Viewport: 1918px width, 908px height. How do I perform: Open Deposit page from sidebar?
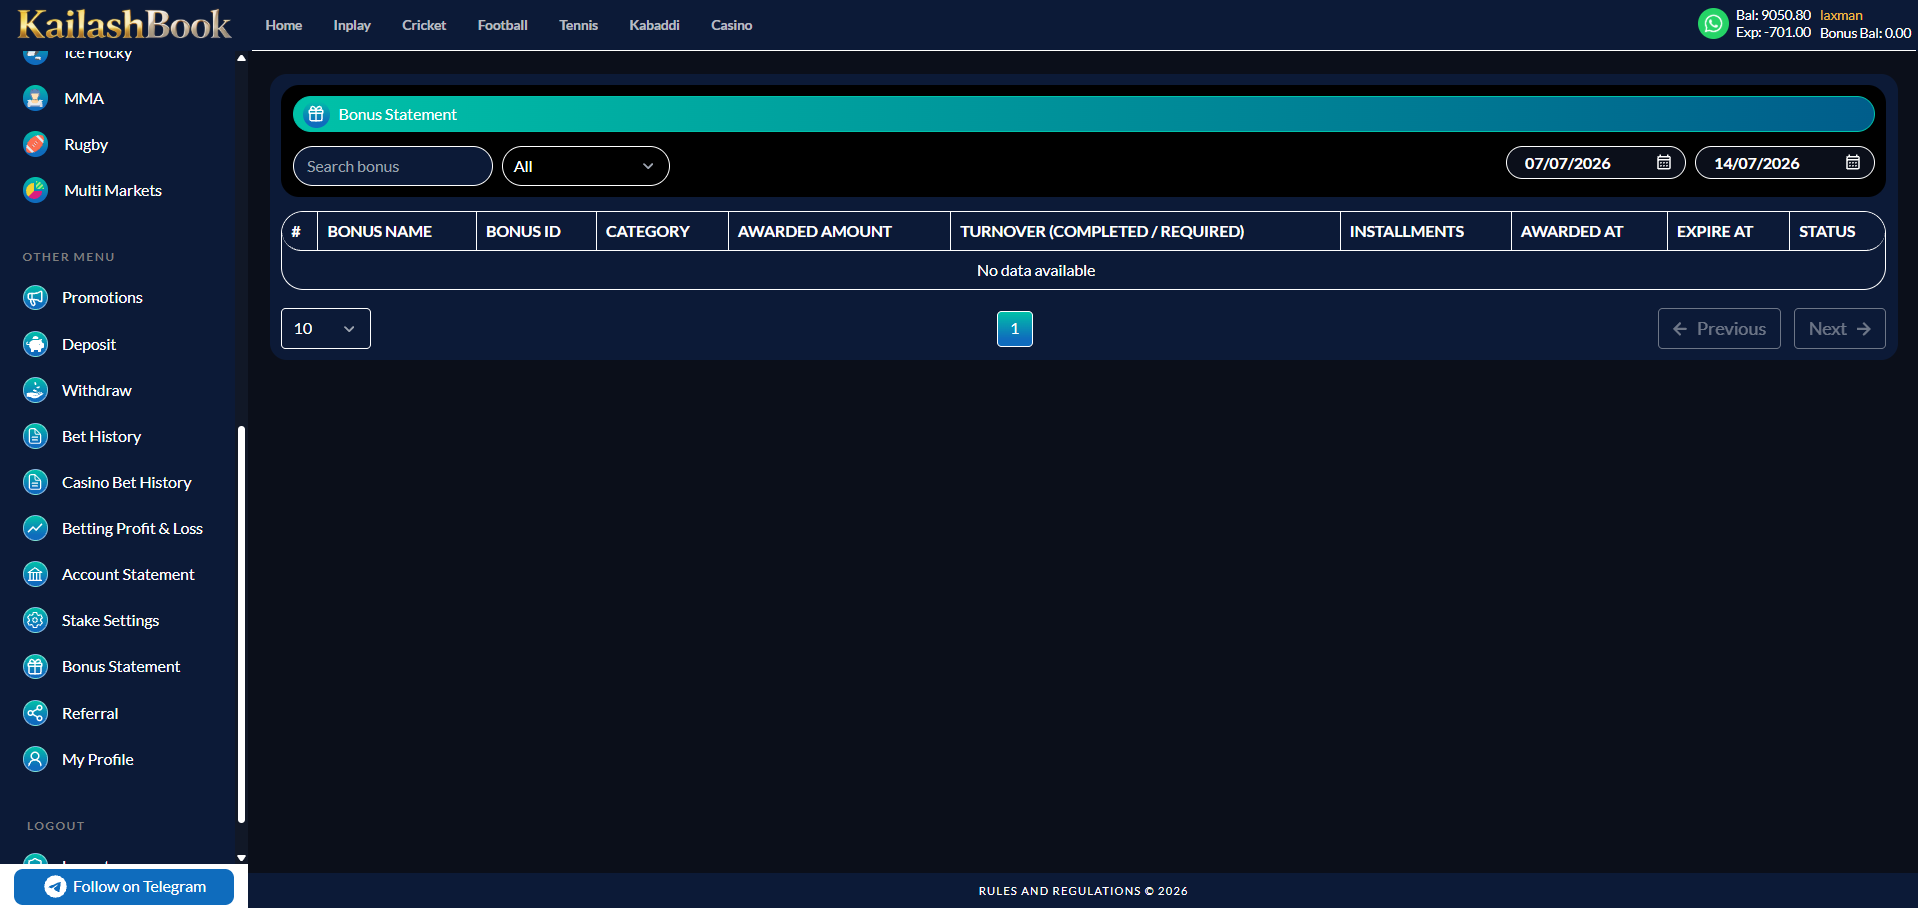tap(89, 344)
